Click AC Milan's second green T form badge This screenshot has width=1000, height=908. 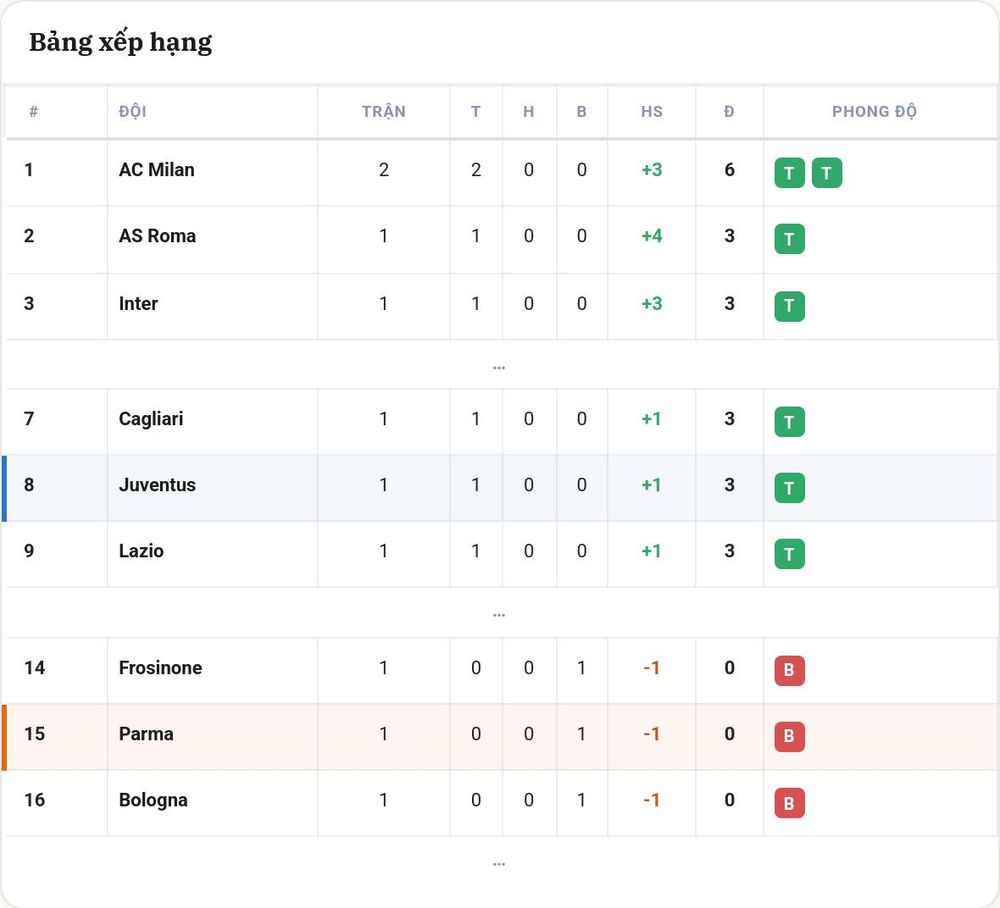pos(827,173)
